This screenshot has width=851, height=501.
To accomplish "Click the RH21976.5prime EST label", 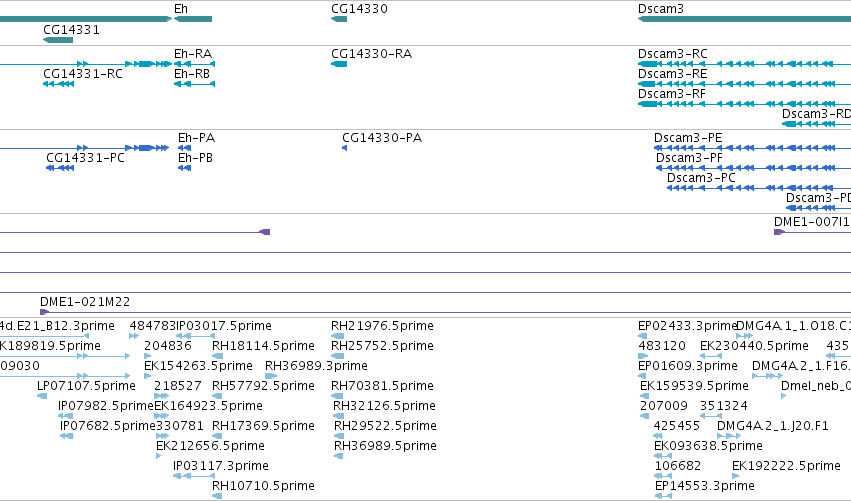I will coord(382,326).
